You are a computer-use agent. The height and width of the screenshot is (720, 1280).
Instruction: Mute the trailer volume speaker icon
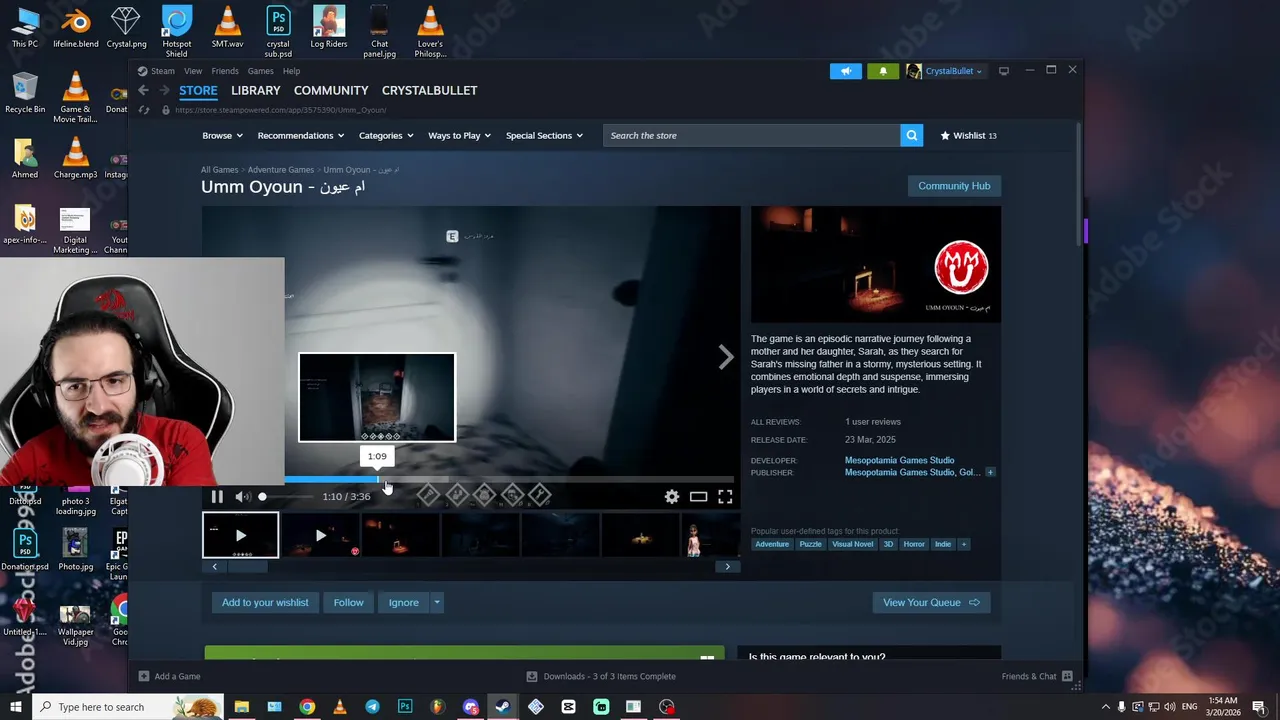pos(242,497)
